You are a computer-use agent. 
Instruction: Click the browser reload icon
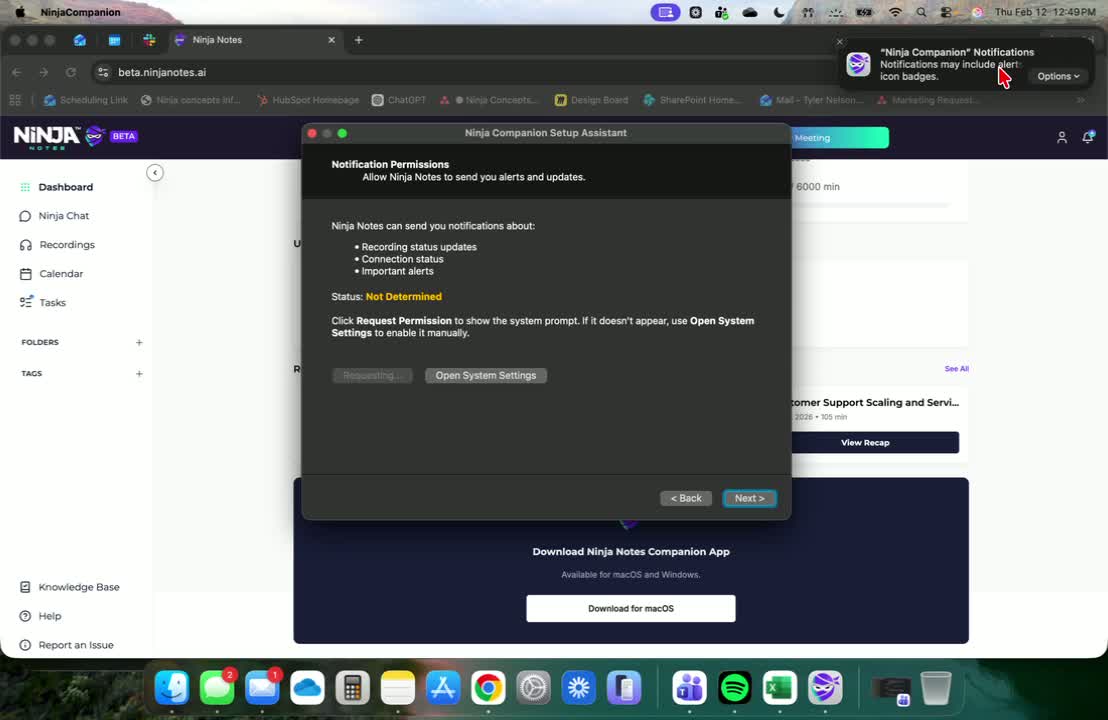click(x=71, y=73)
